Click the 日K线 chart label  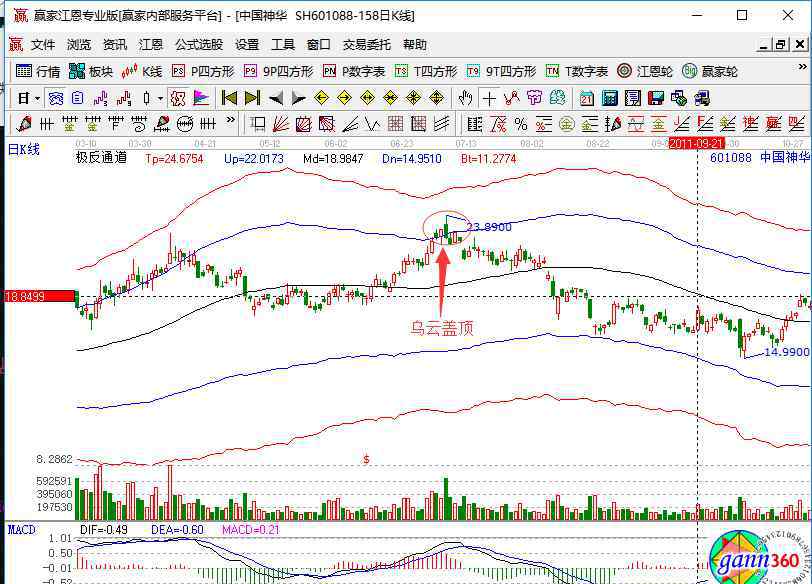point(24,150)
